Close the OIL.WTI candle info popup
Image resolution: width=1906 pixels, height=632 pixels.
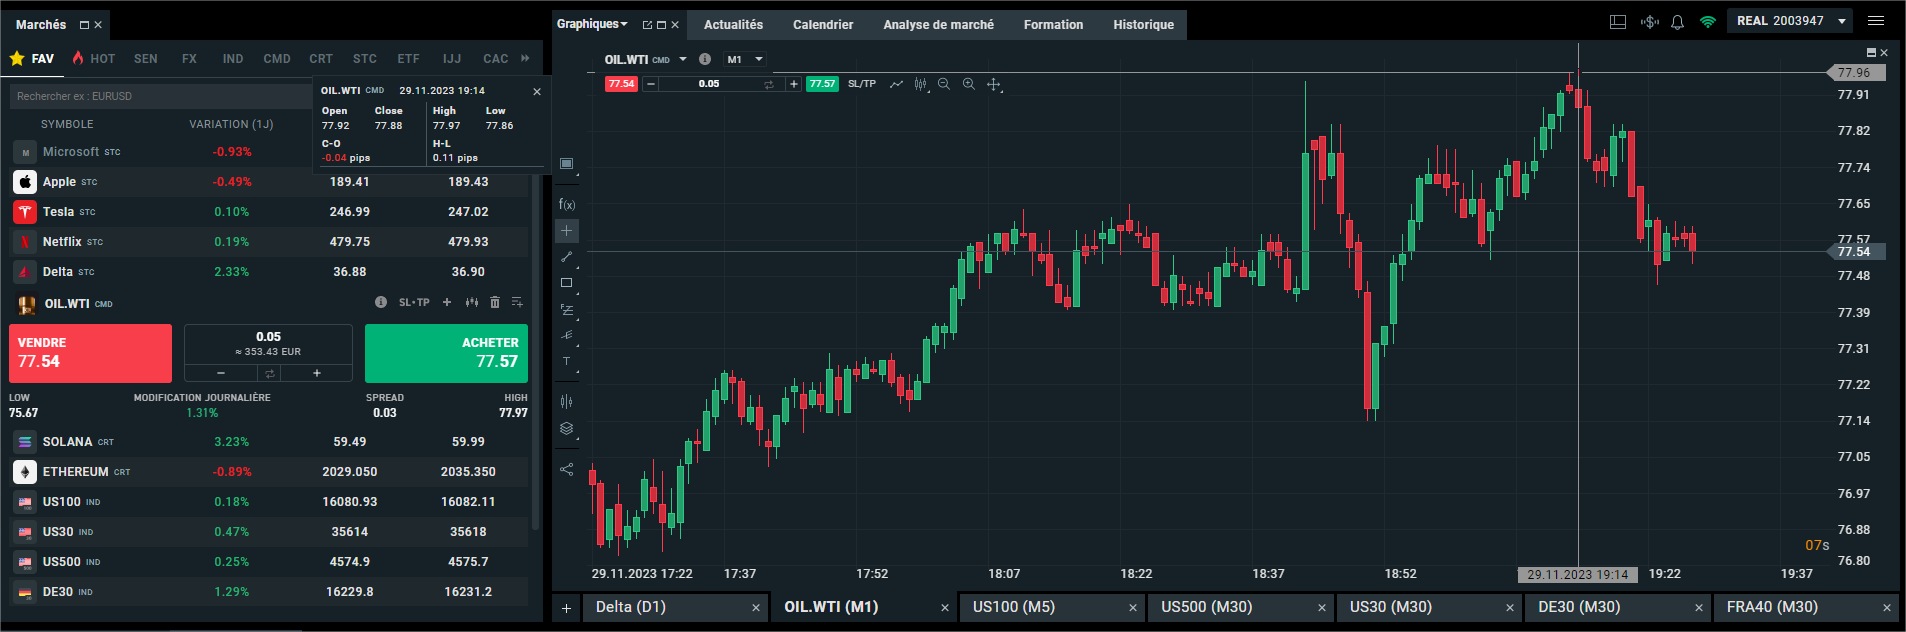point(537,91)
